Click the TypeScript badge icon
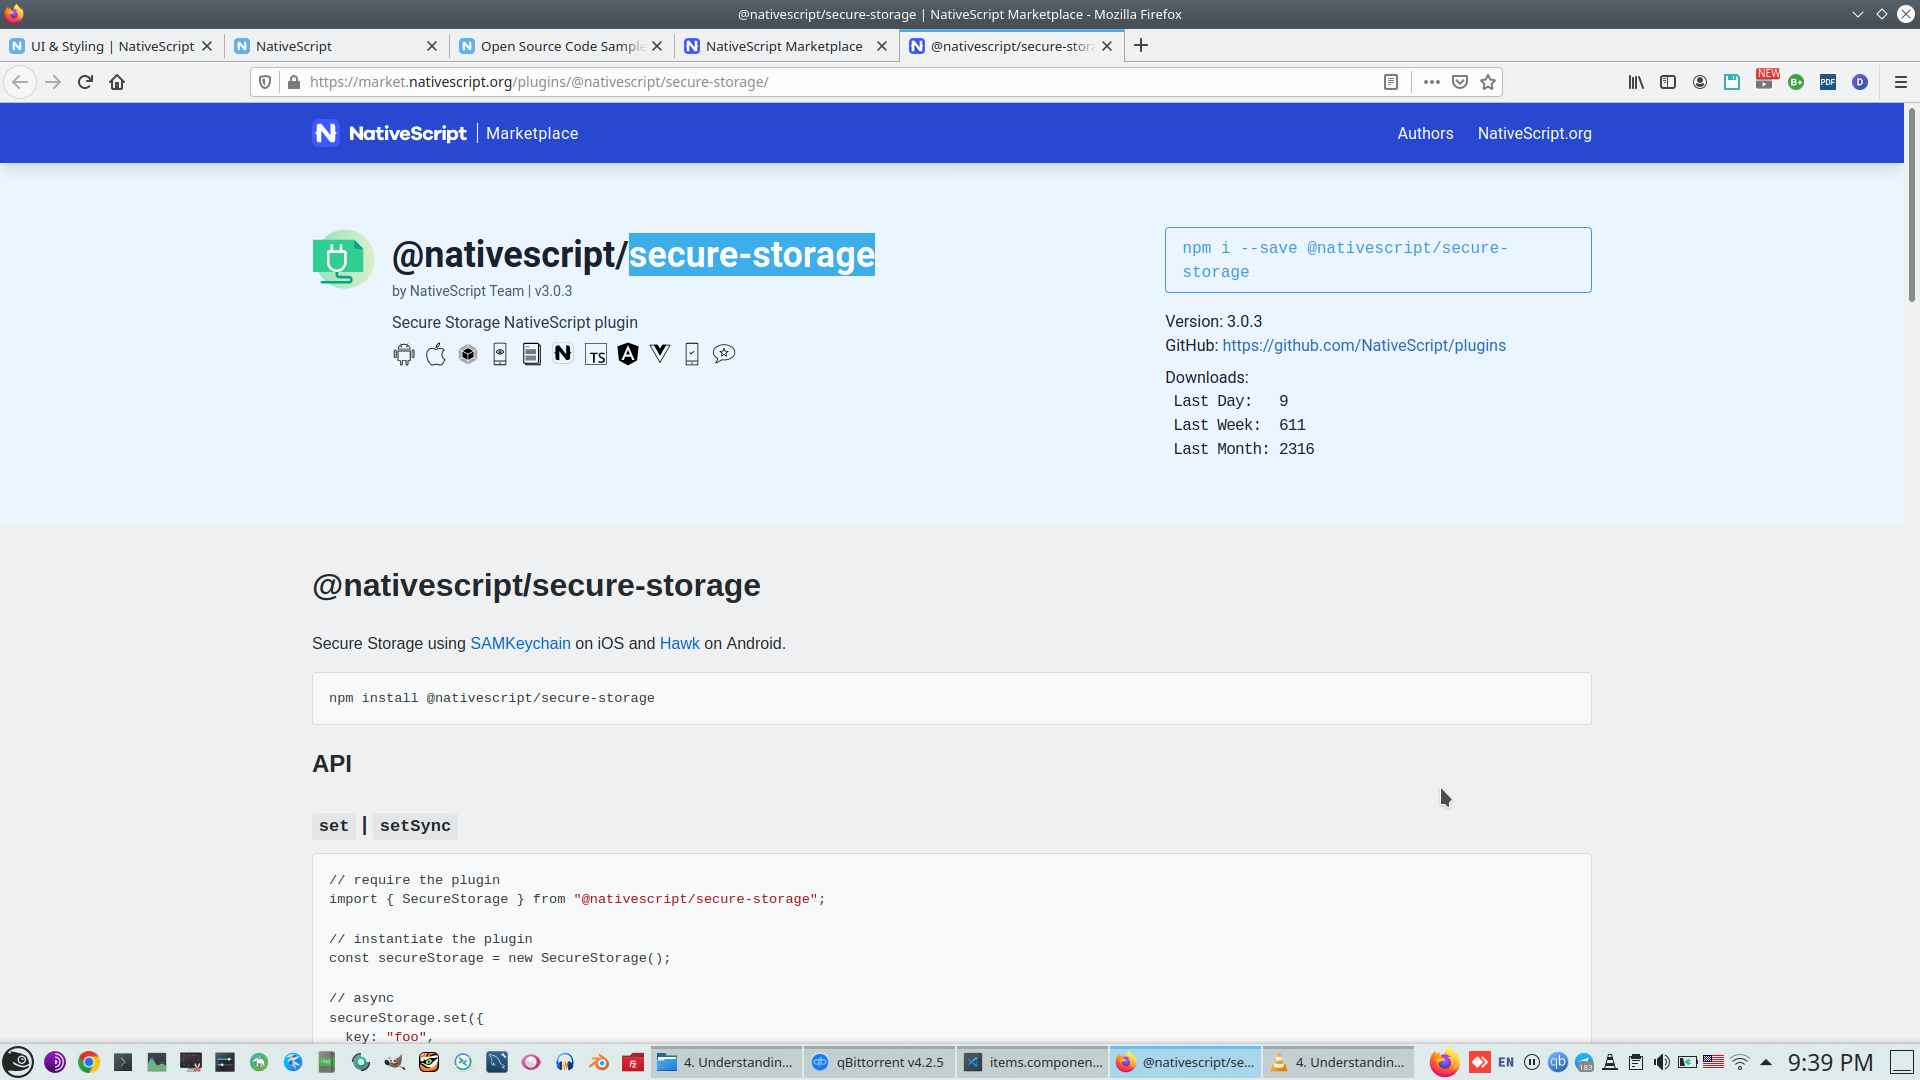Image resolution: width=1920 pixels, height=1080 pixels. click(596, 355)
